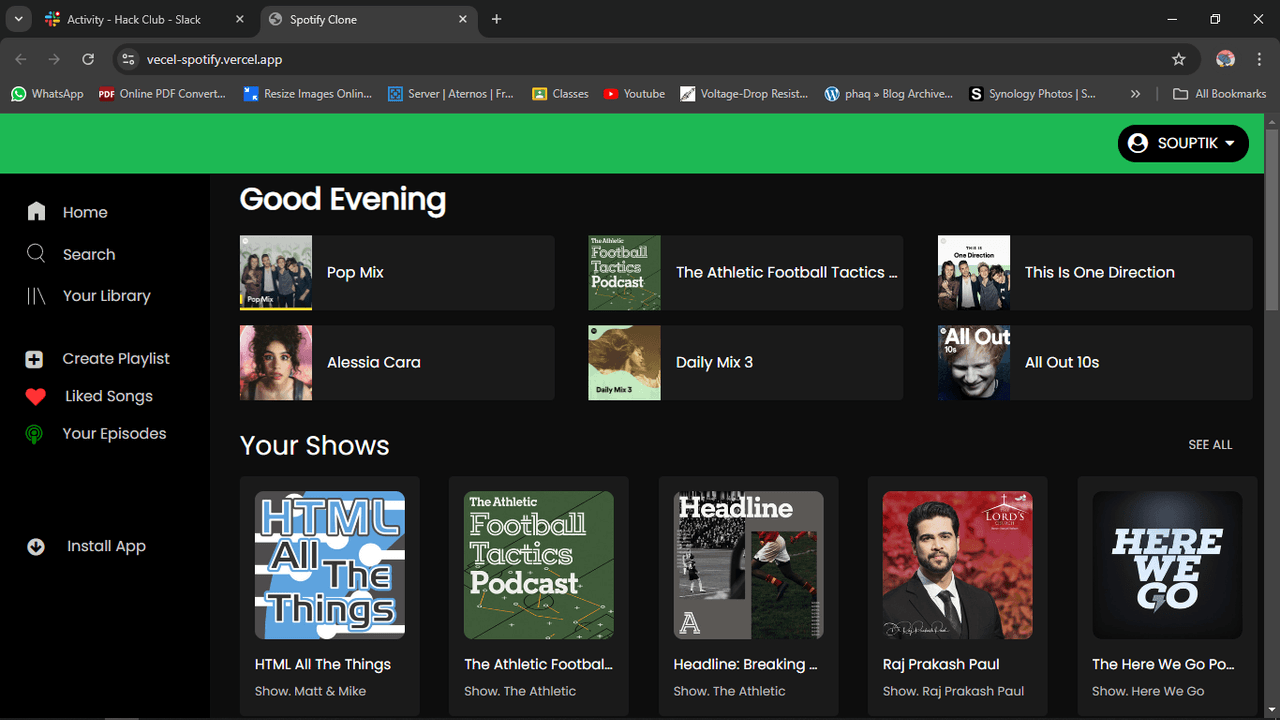Screen dimensions: 1280x720
Task: Reload the Spotify Clone page
Action: tap(88, 59)
